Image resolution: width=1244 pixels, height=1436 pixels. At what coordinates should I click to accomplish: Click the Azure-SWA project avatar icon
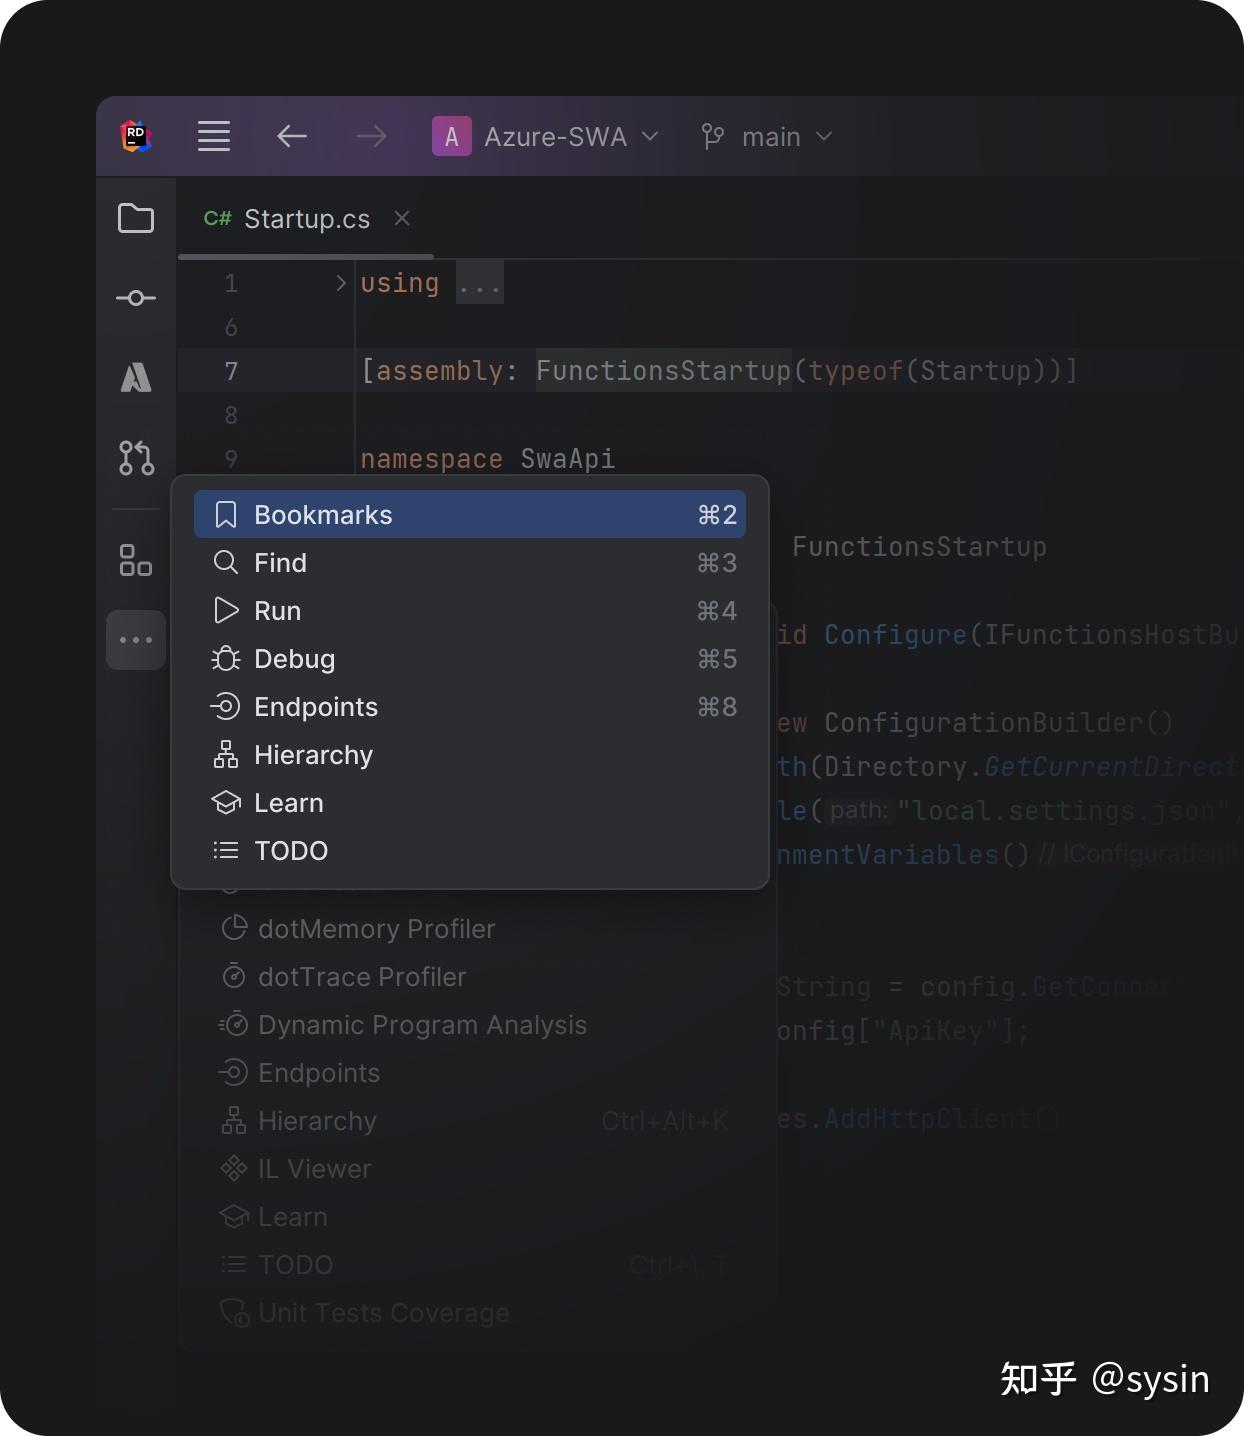451,136
